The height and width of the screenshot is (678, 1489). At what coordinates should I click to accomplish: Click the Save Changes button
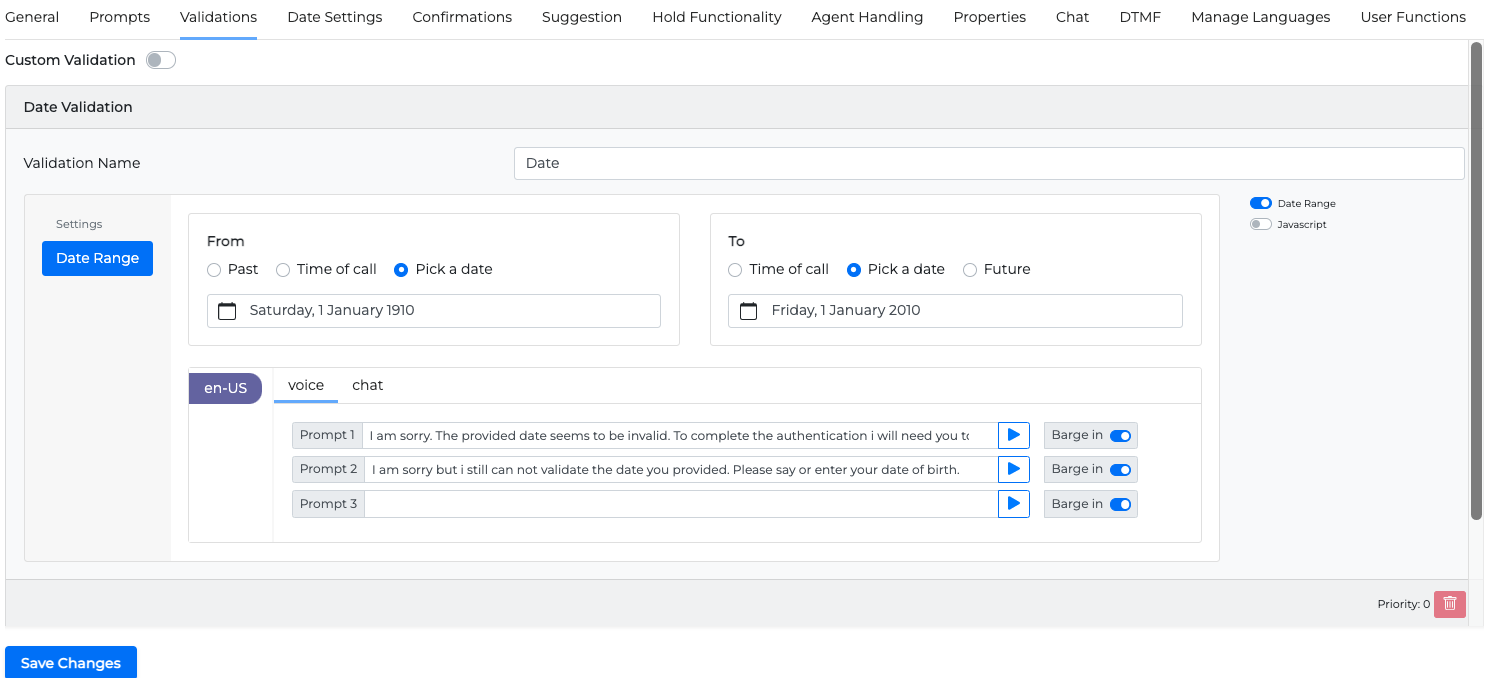click(71, 663)
